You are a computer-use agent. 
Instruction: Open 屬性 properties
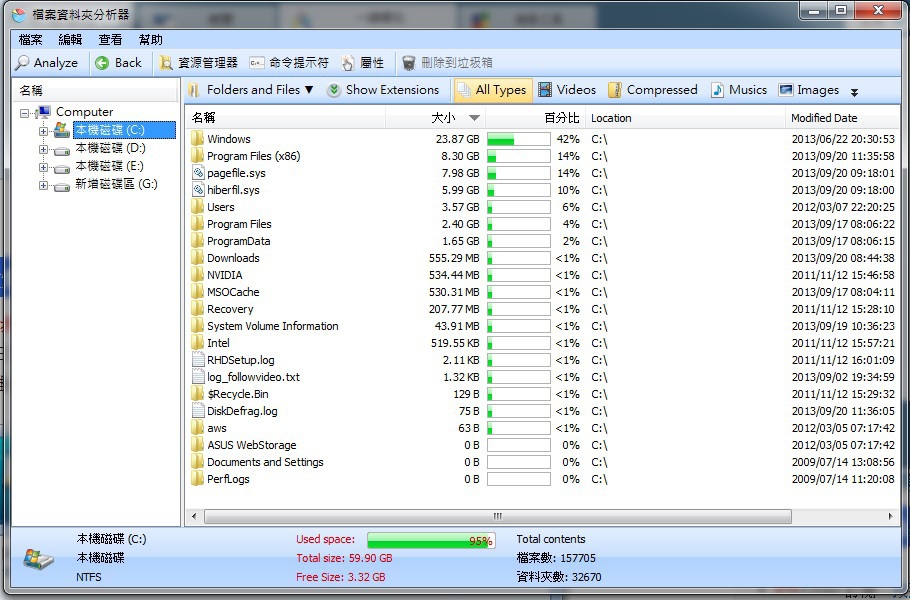pos(363,63)
